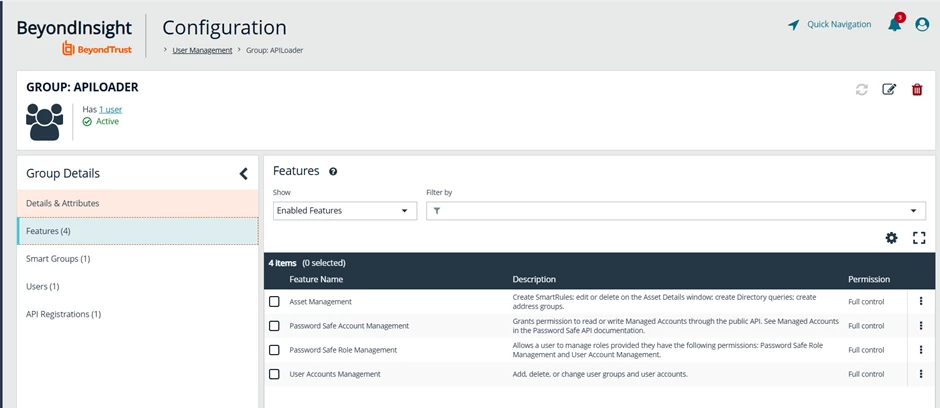Click the green Active status check icon
The image size is (940, 408).
coord(87,122)
